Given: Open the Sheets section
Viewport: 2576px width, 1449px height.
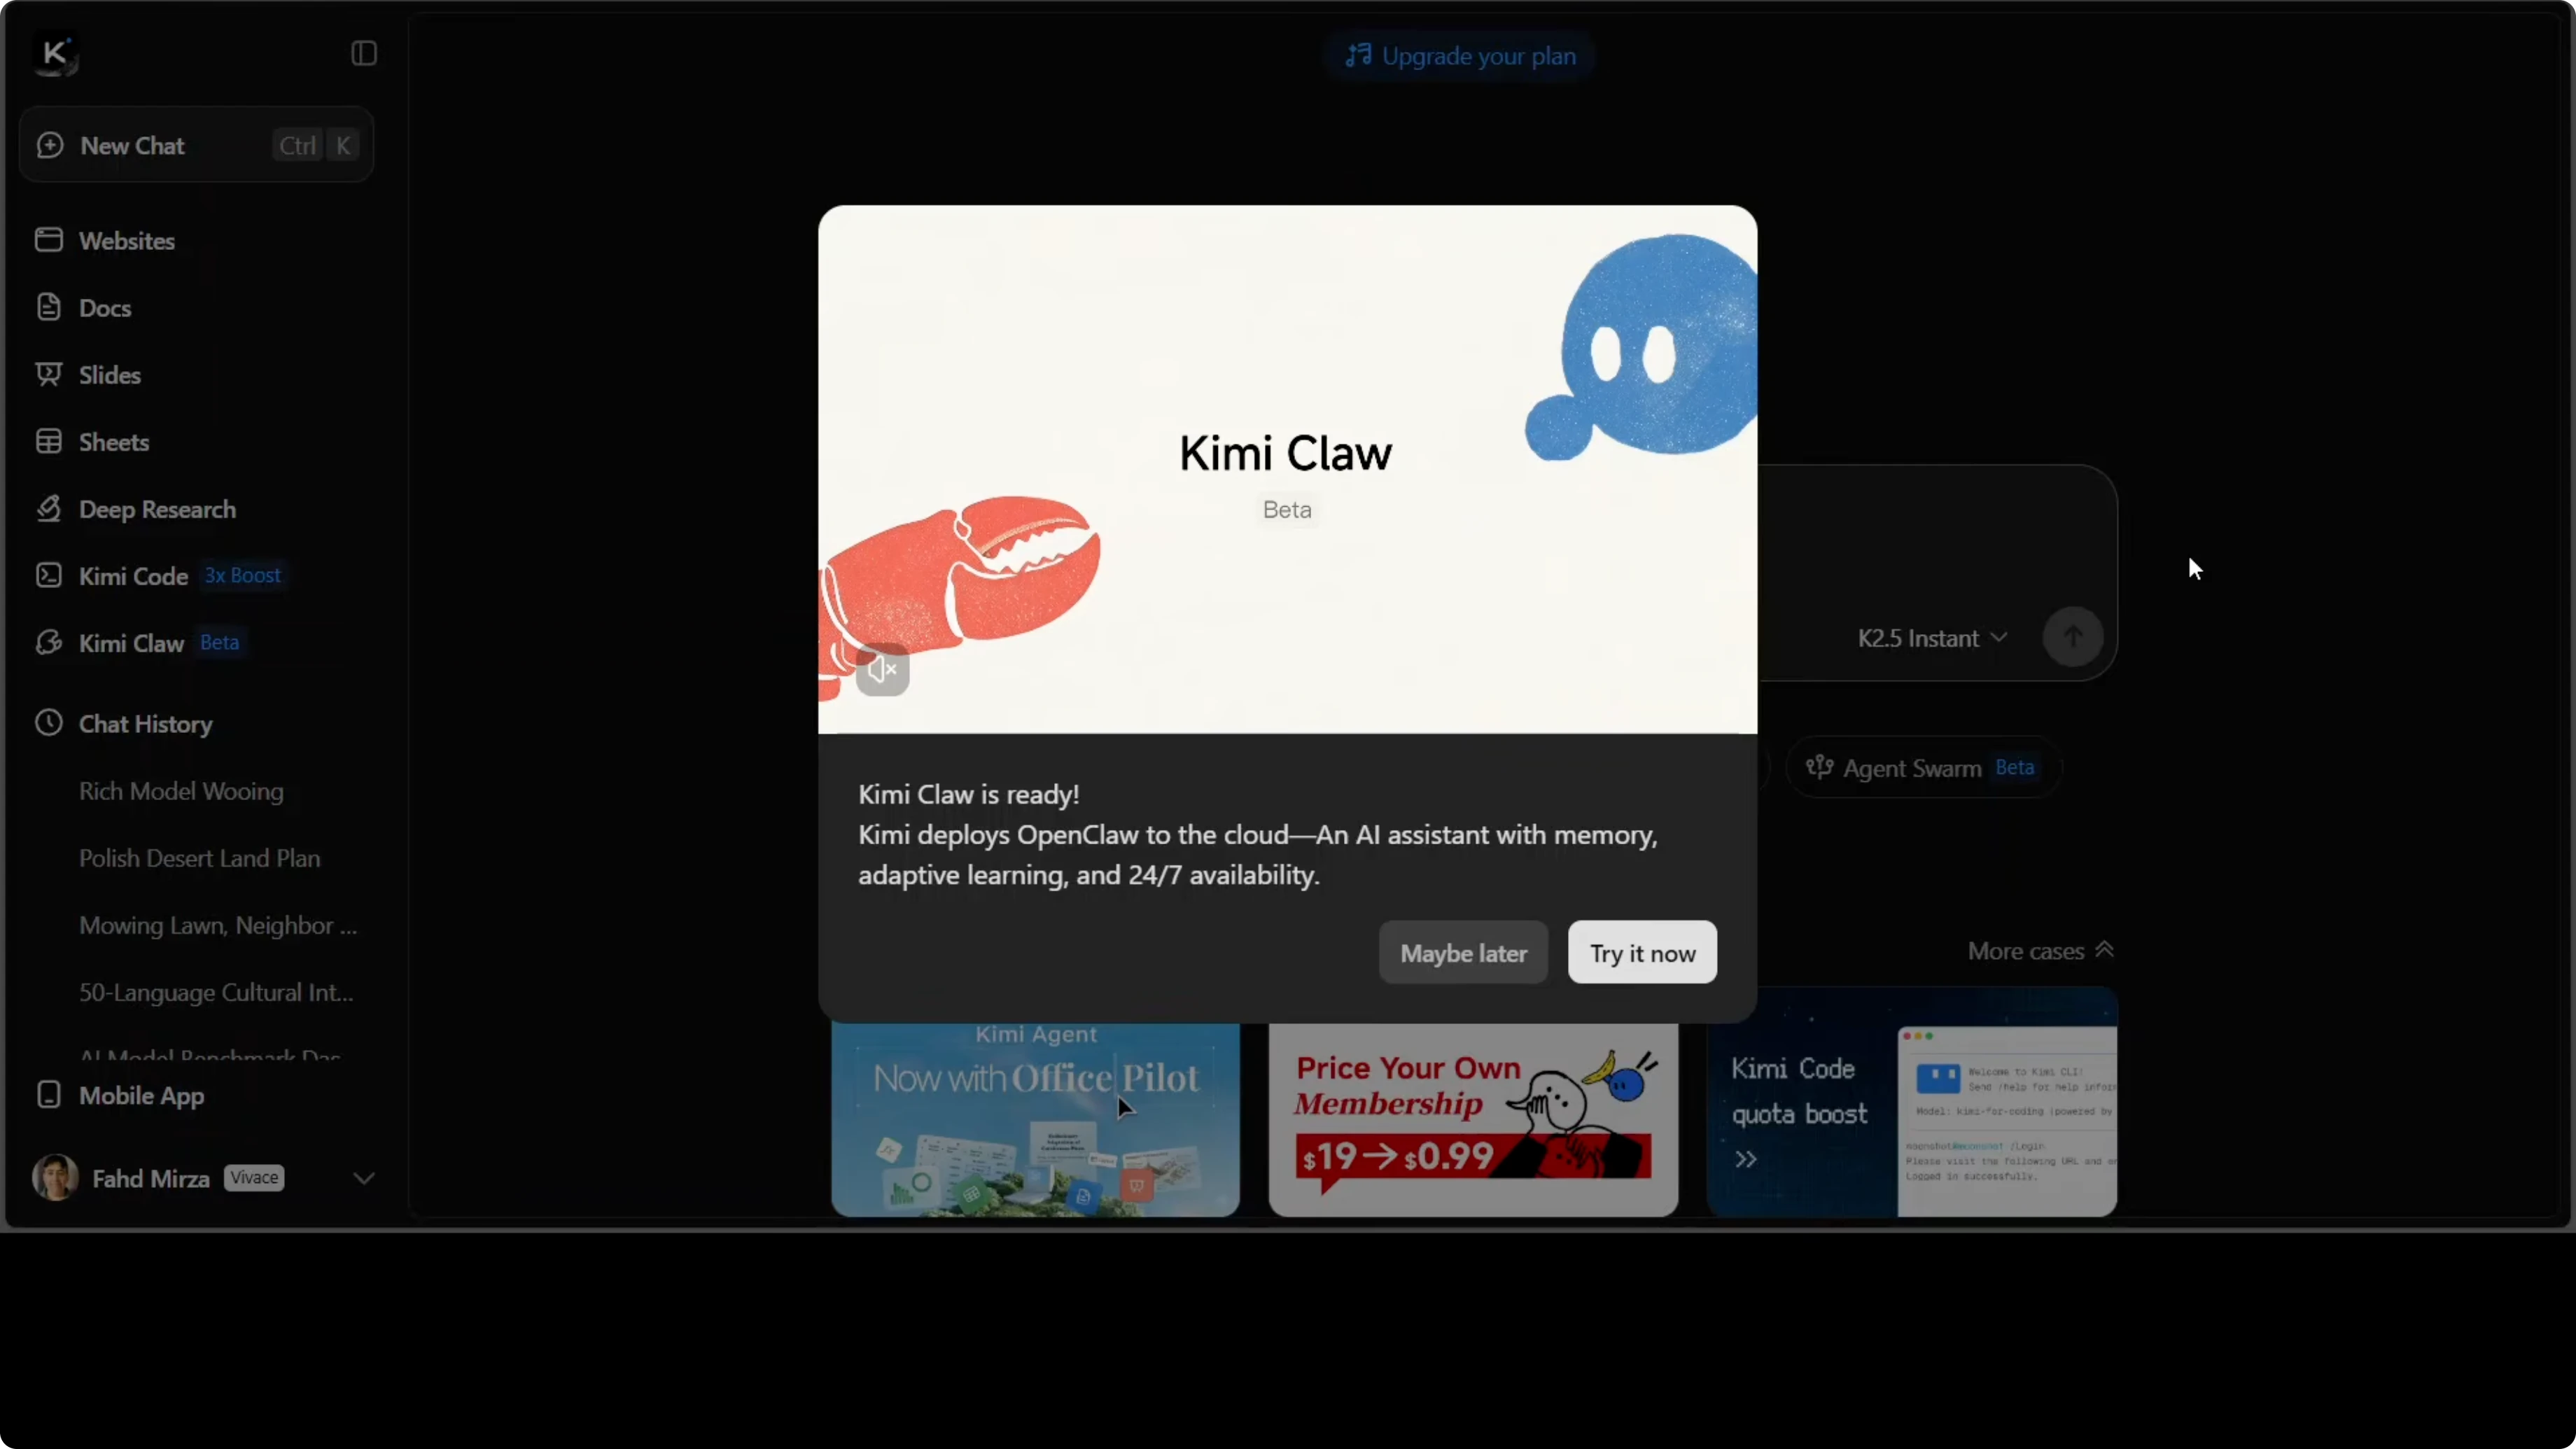Looking at the screenshot, I should (113, 442).
